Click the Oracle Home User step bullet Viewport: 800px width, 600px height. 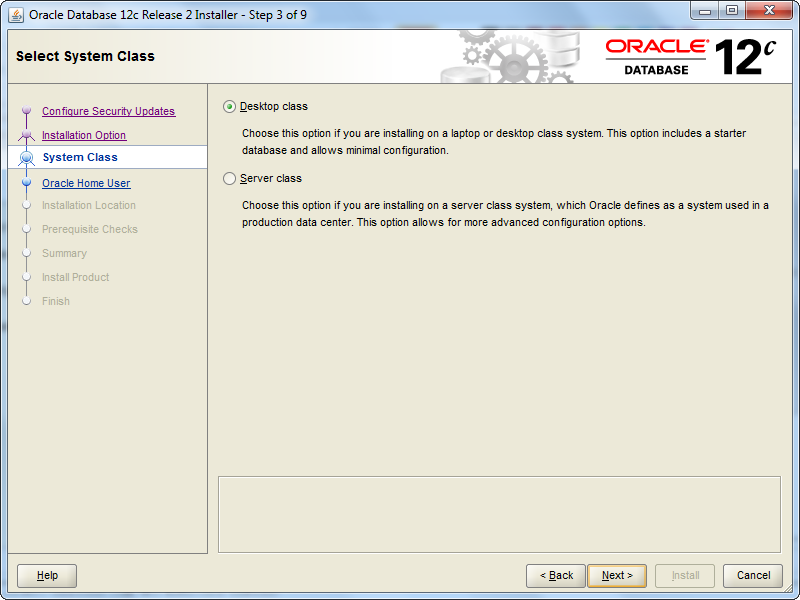click(x=27, y=183)
